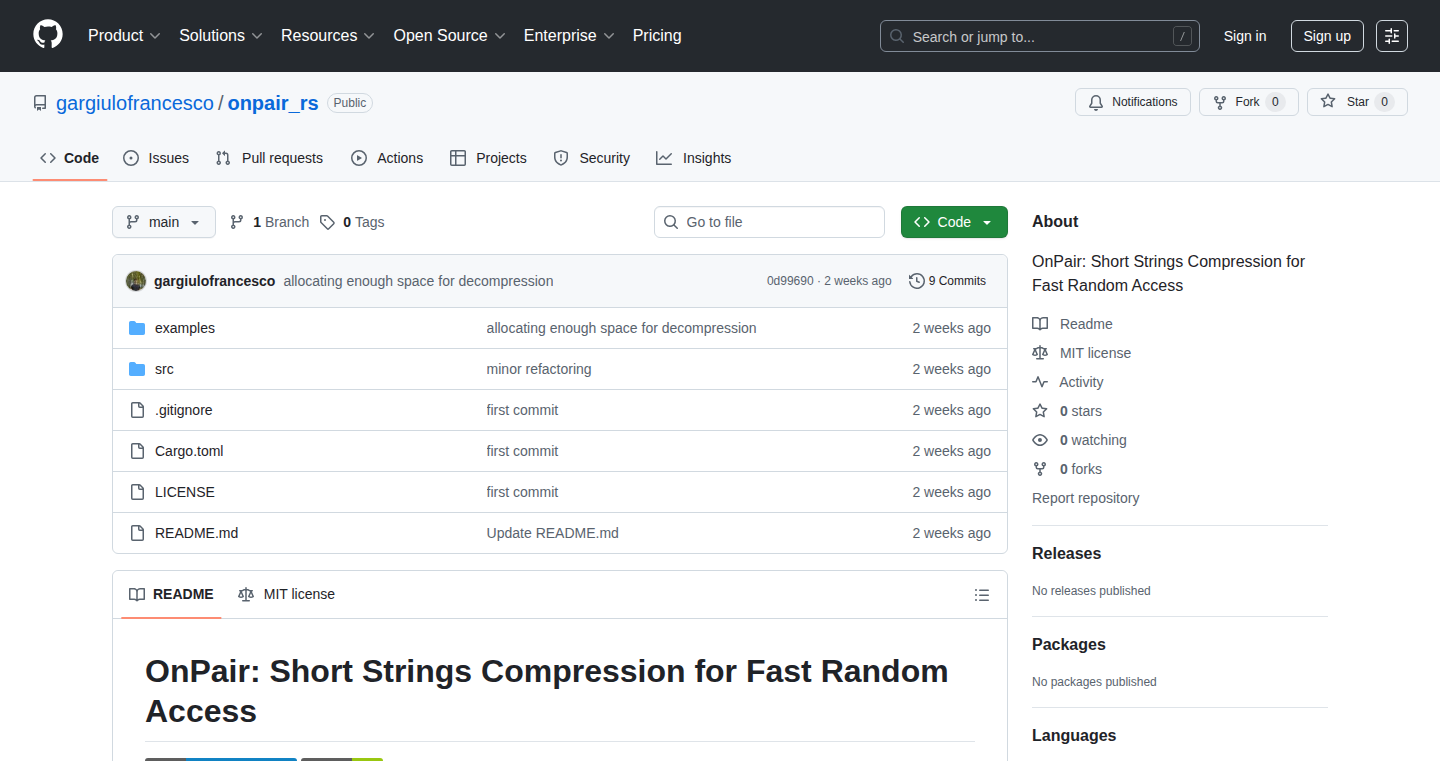Click the Go to file search field
Screen dimensions: 1440x761
770,222
